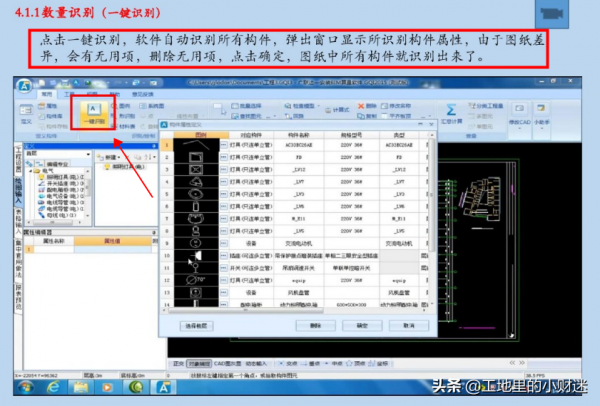Open the 新建 new dropdown

111,157
